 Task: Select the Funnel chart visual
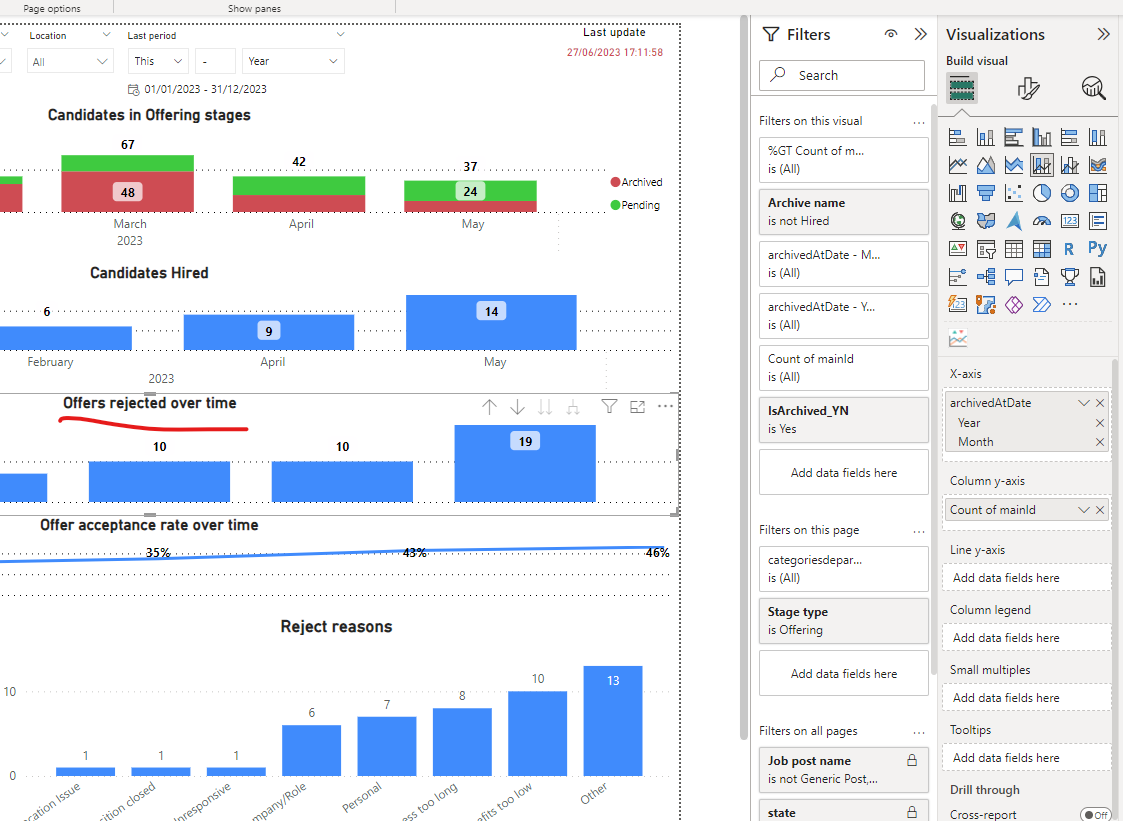(x=985, y=193)
